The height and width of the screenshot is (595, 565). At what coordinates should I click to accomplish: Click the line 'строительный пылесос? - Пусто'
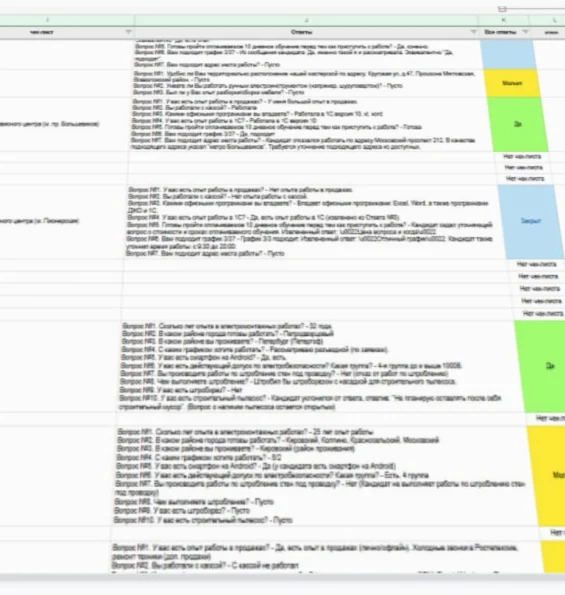tap(203, 520)
